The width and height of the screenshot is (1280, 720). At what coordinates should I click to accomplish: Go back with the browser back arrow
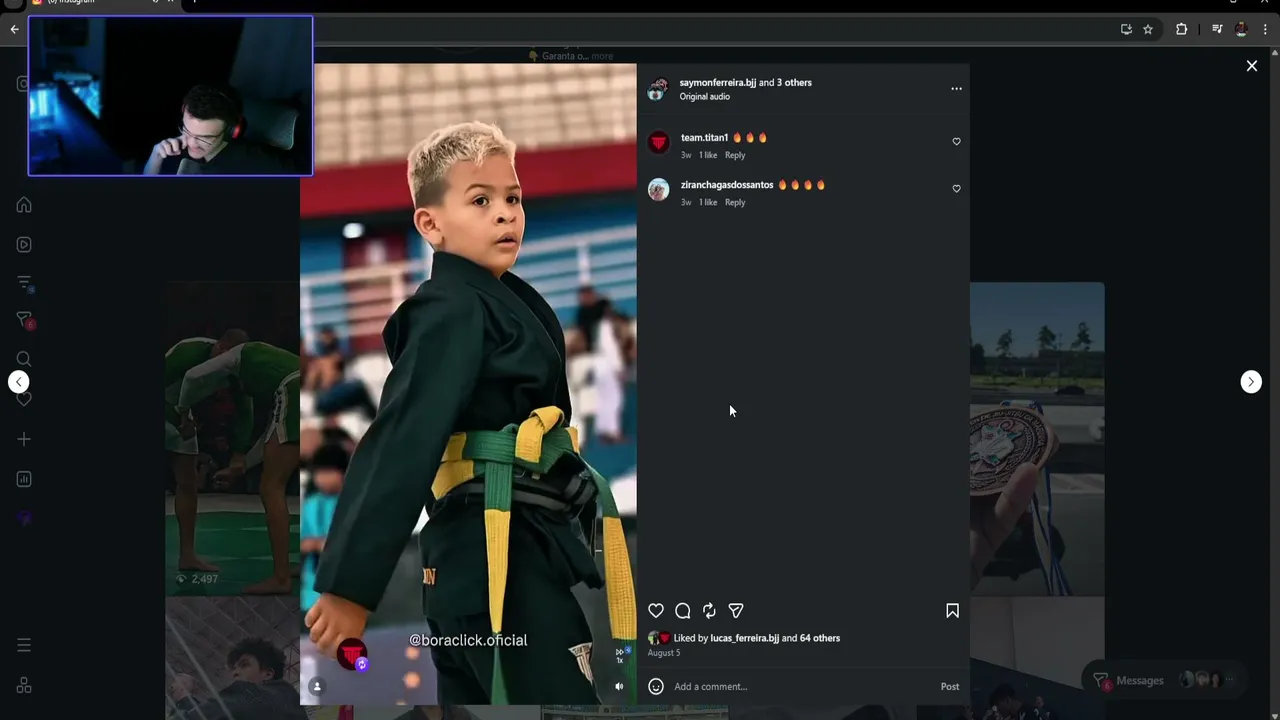click(14, 29)
